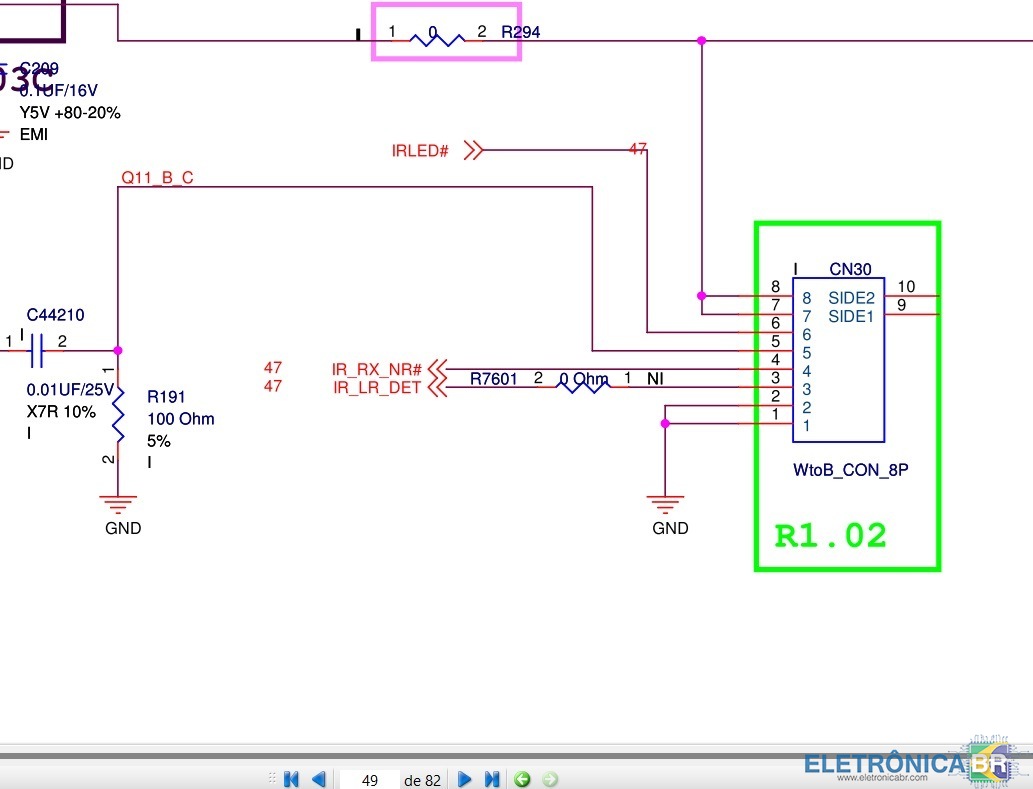Advance to the next page
Viewport: 1033px width, 789px height.
coord(465,779)
